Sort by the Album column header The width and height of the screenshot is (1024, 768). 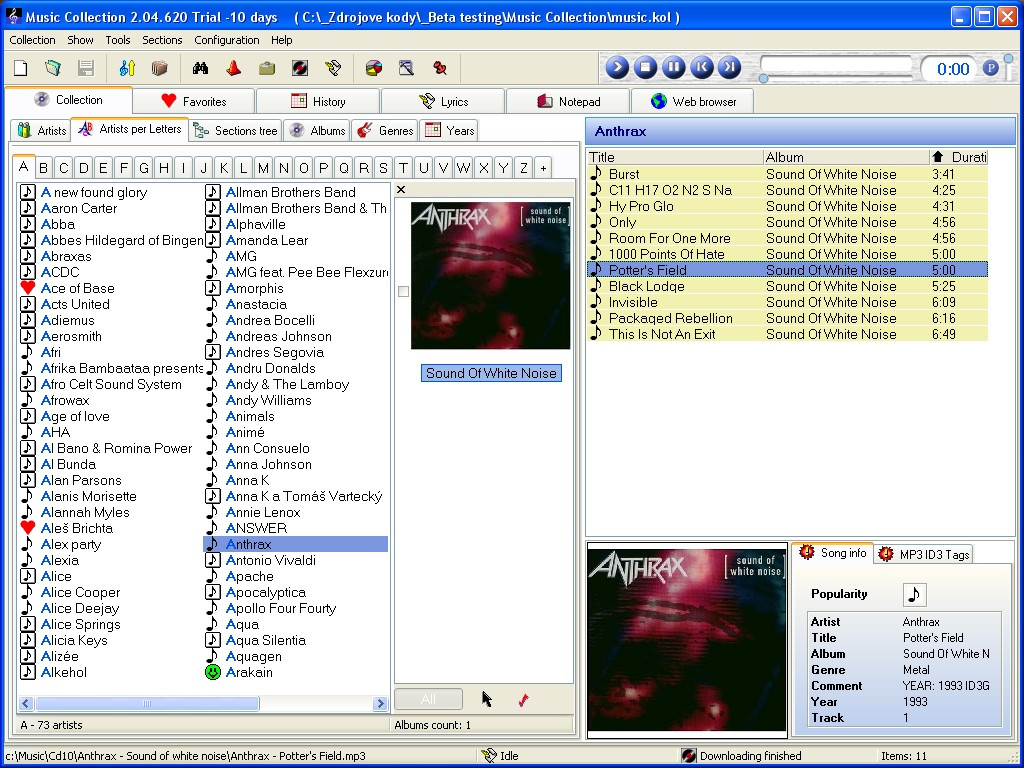point(846,157)
